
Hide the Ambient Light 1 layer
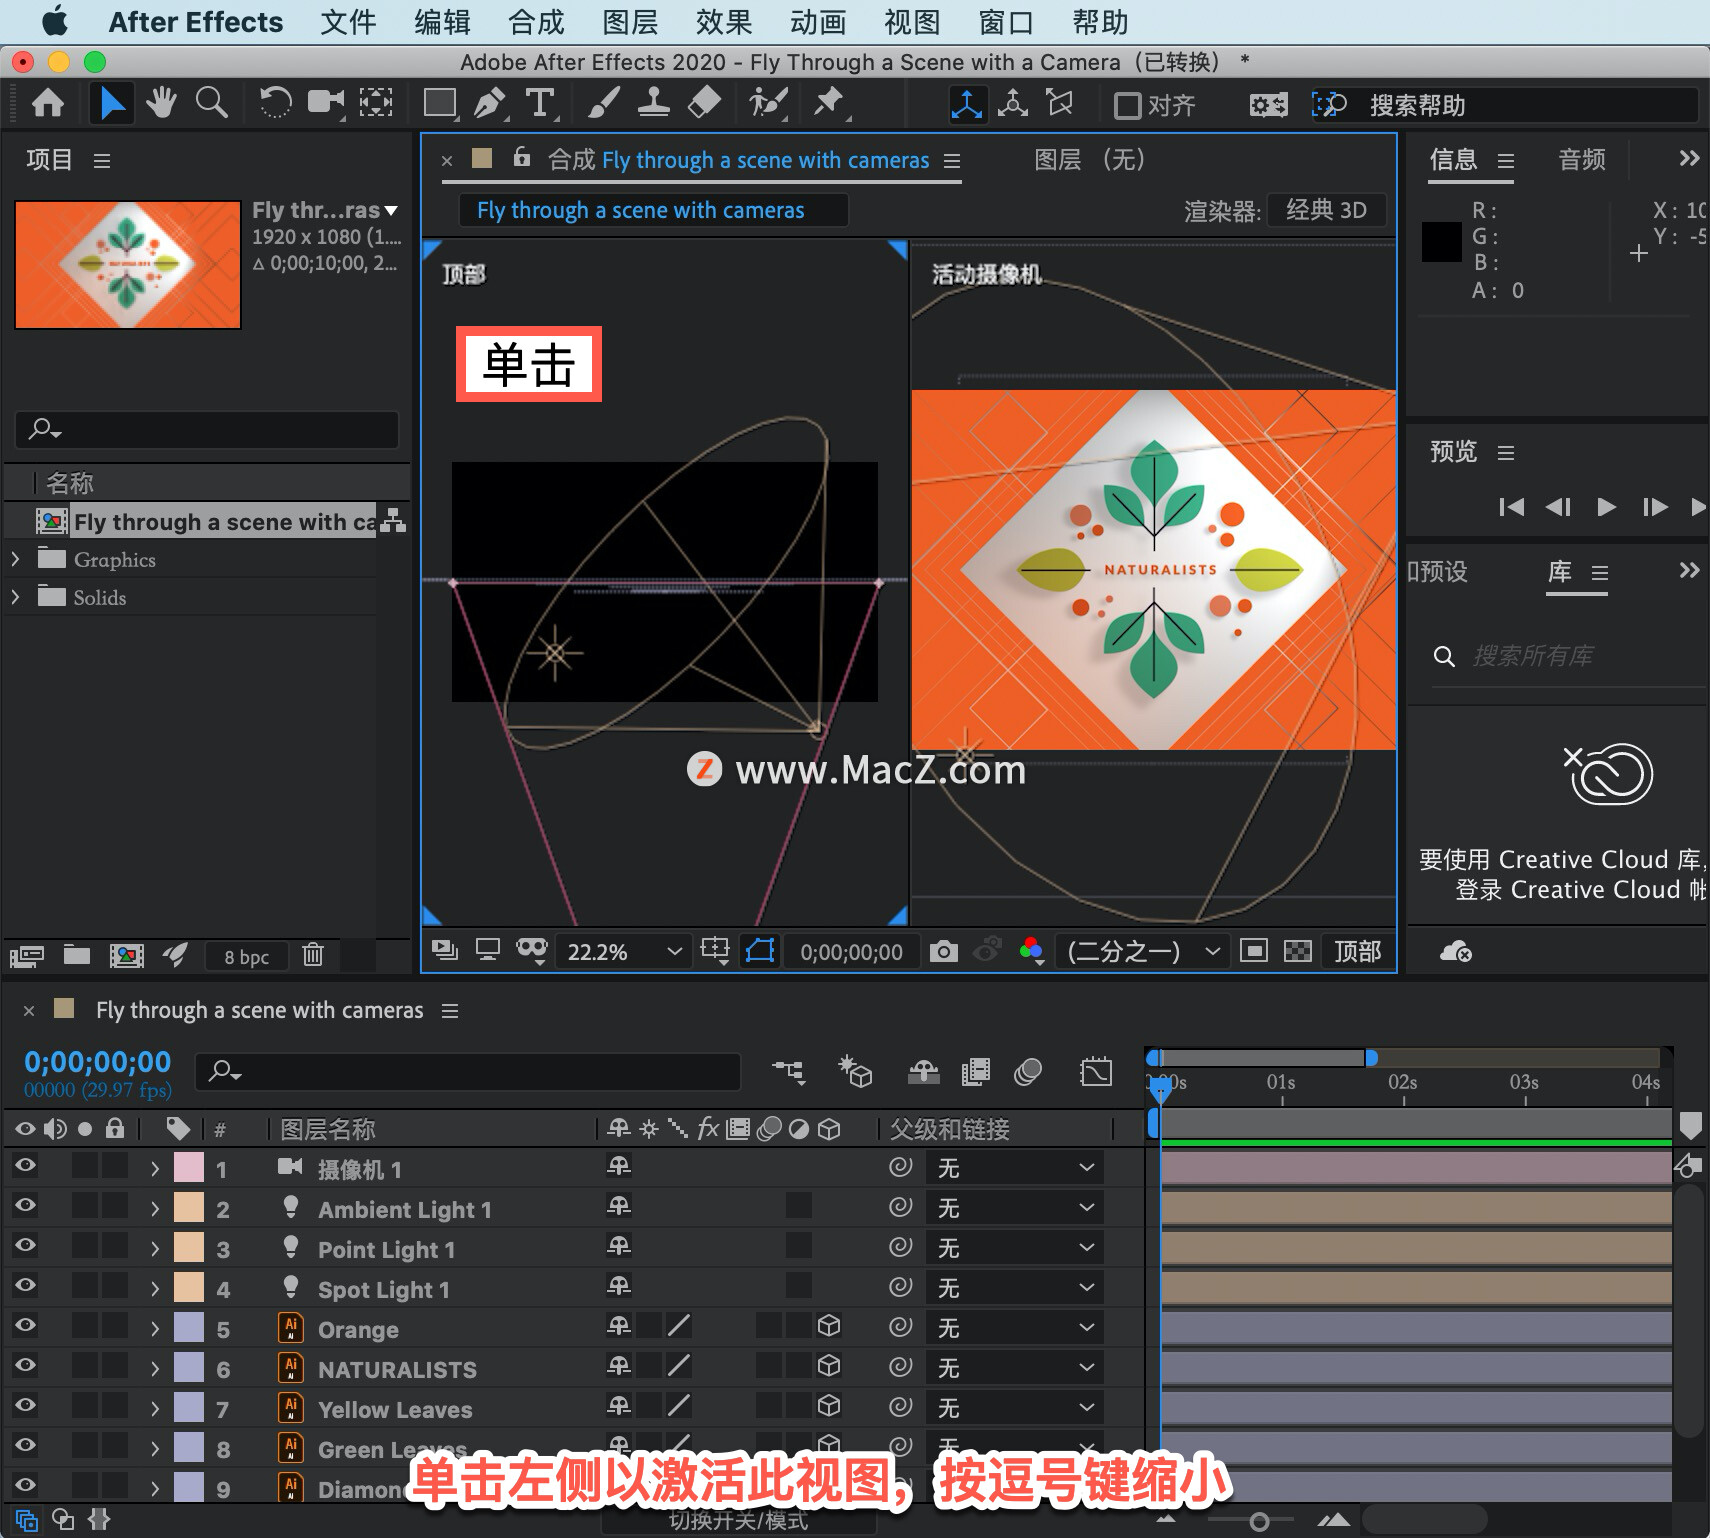pyautogui.click(x=25, y=1205)
